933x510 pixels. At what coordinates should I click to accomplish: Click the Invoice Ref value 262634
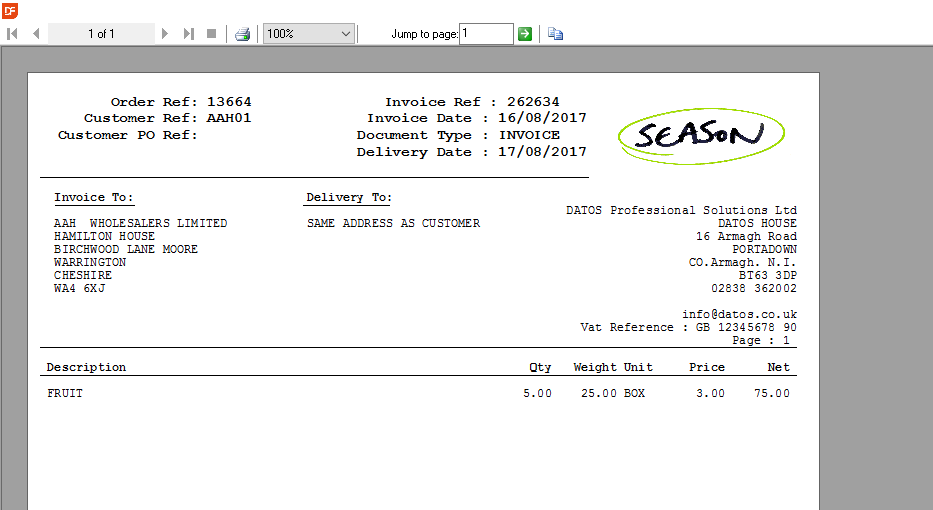[533, 102]
